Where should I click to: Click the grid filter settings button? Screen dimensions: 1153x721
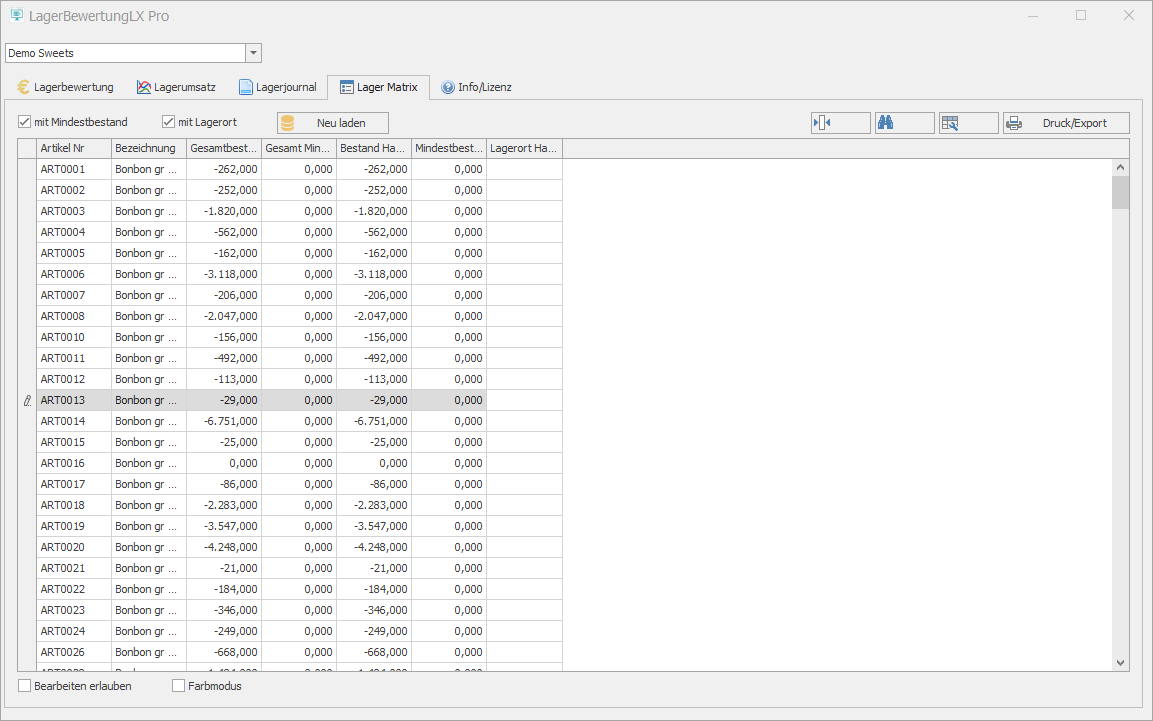click(x=968, y=123)
